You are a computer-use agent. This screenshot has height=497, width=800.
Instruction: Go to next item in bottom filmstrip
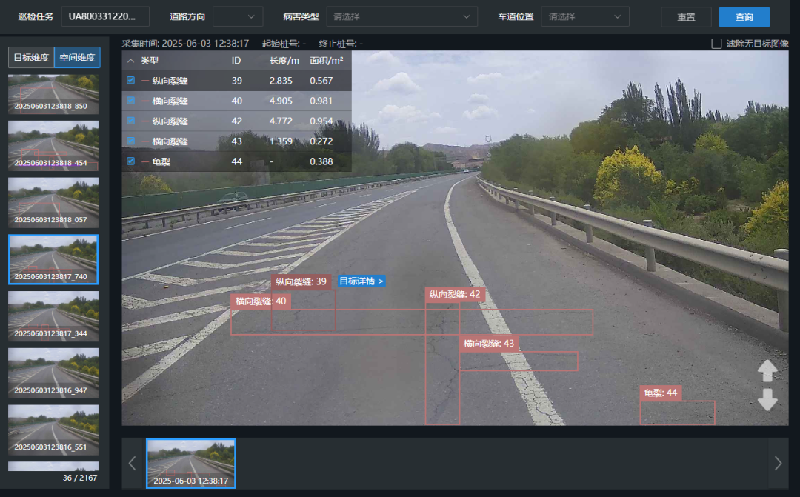pos(778,463)
